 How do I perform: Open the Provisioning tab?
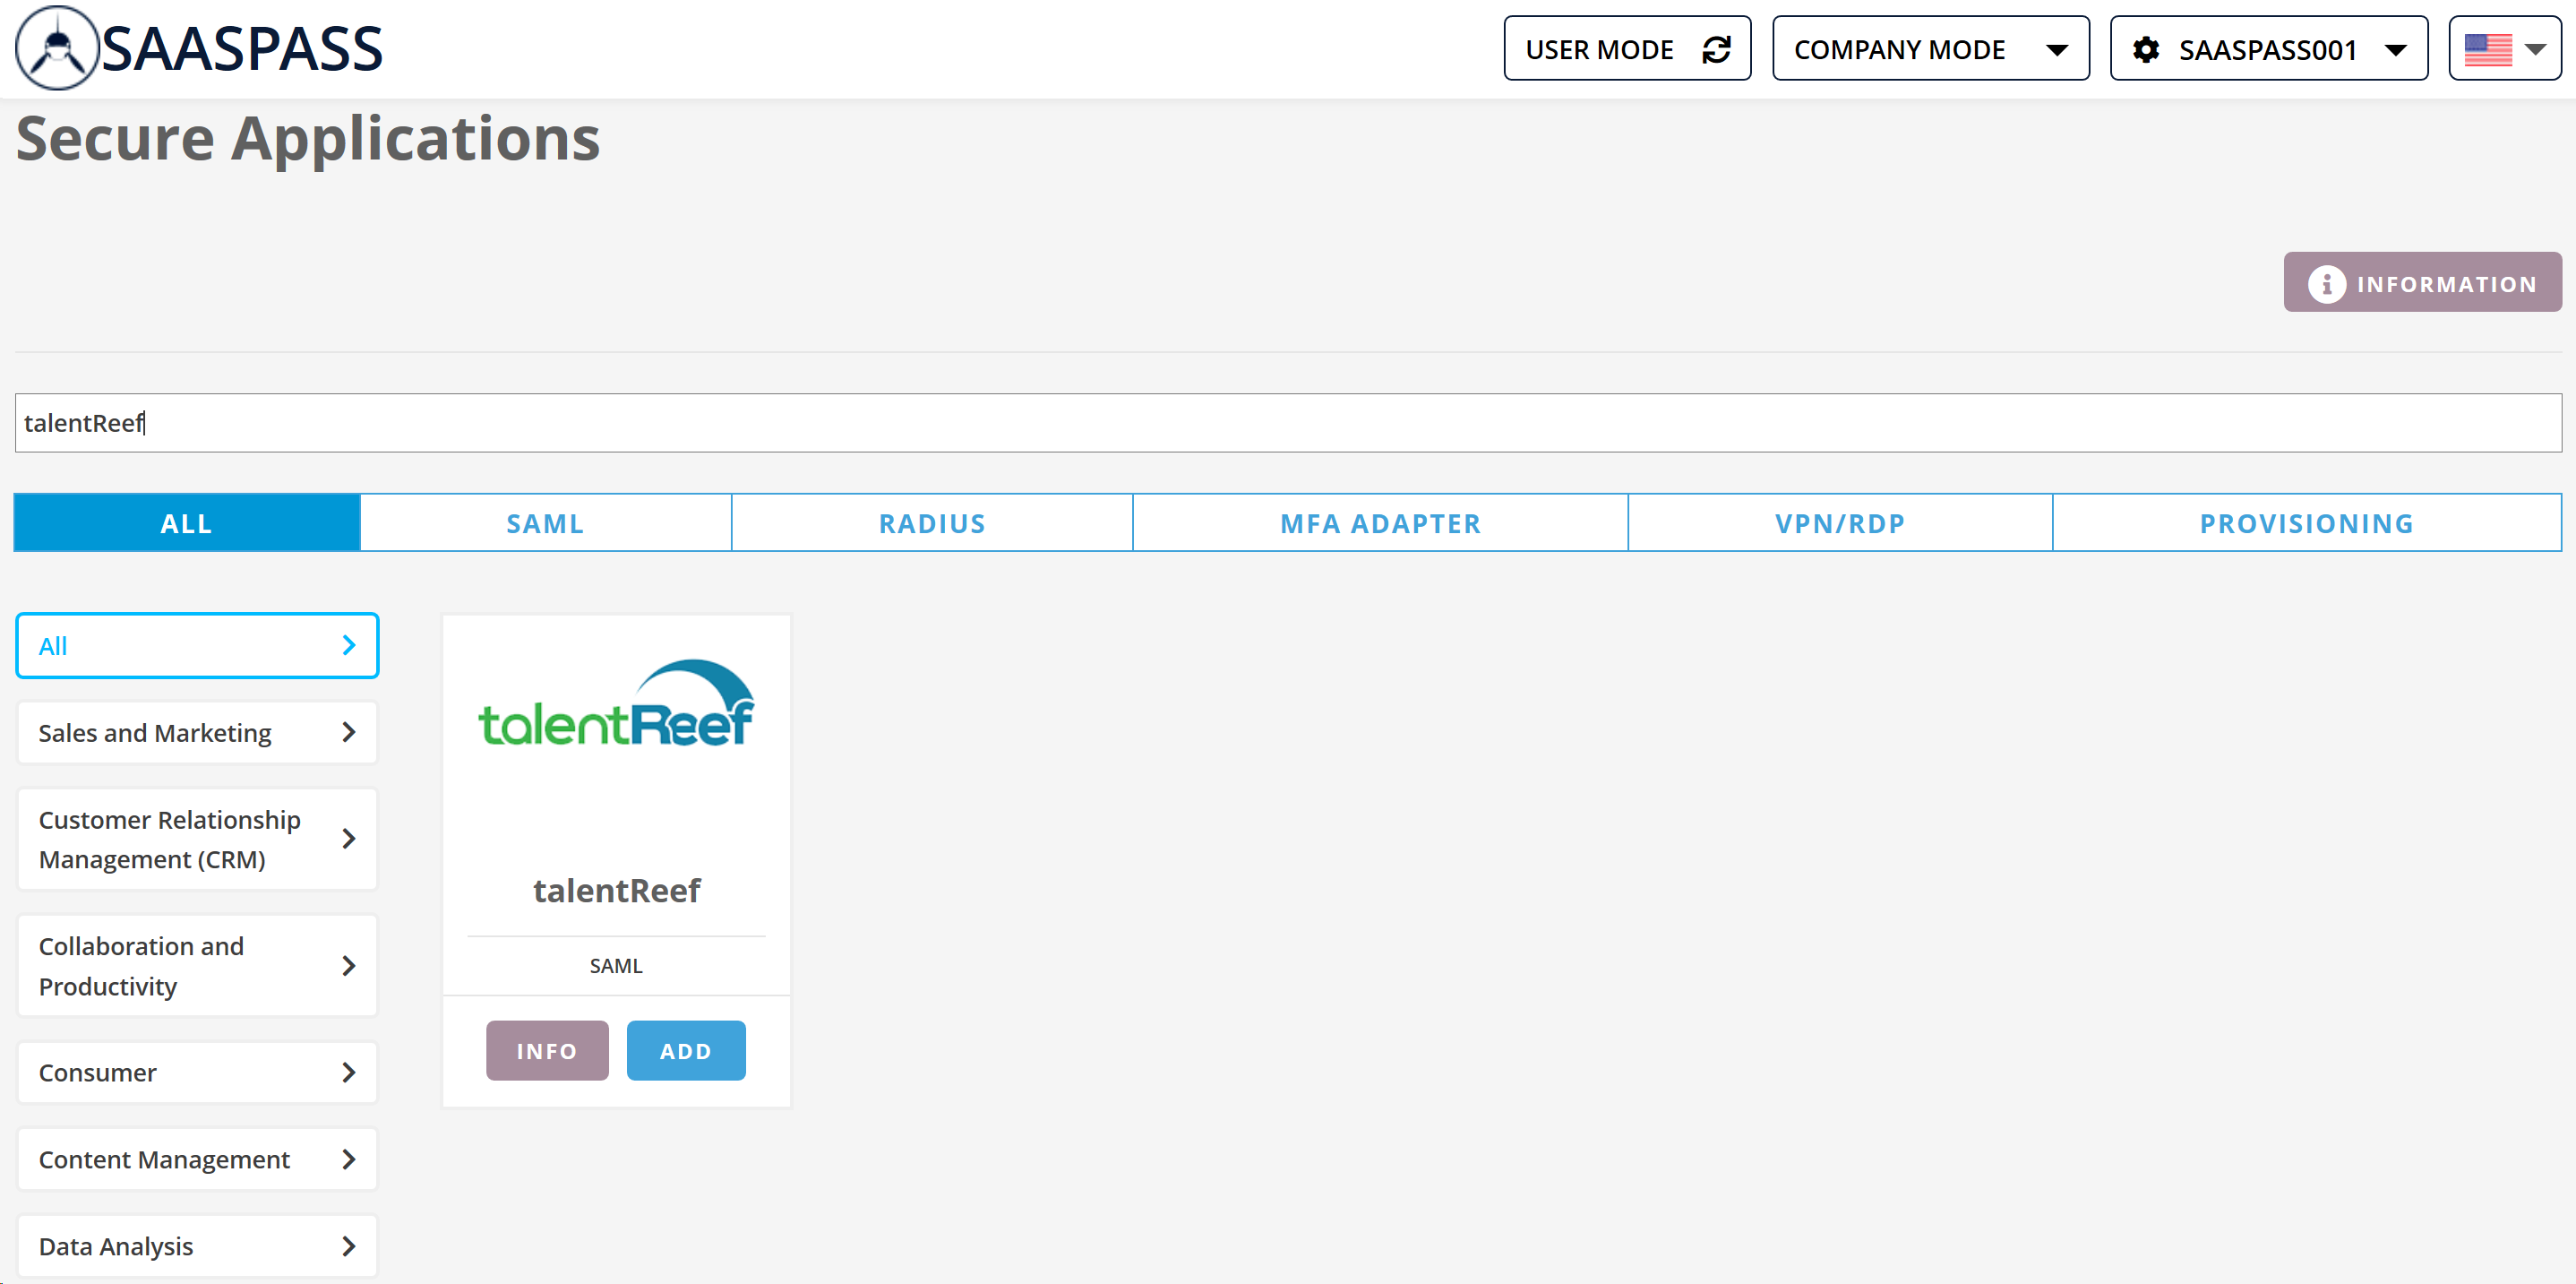[x=2306, y=523]
